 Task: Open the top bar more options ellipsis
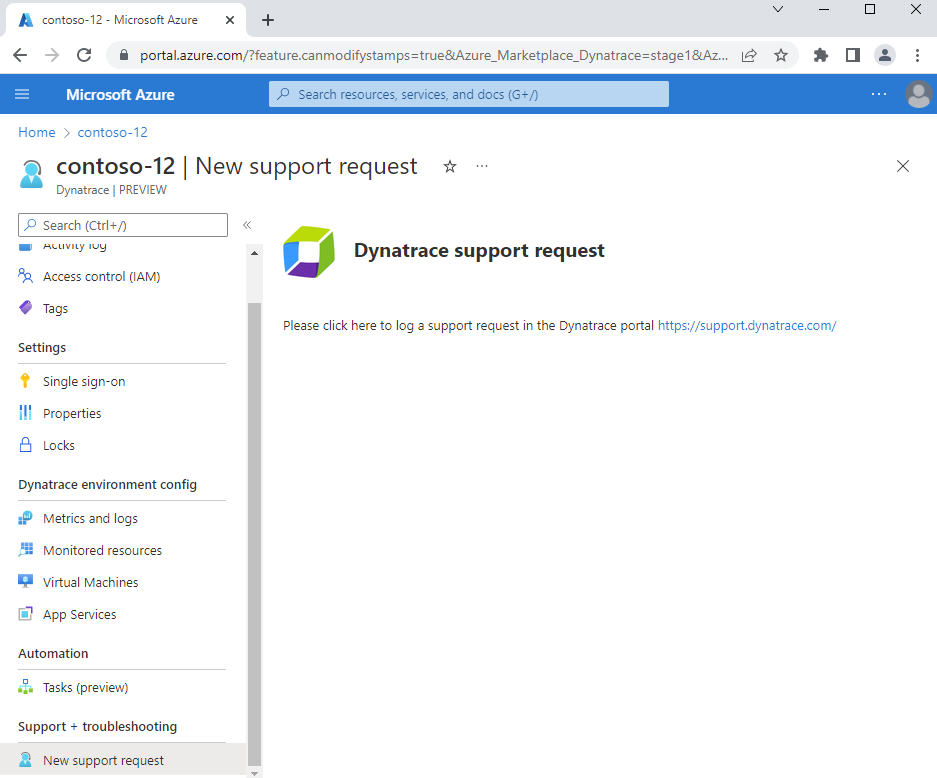(878, 94)
